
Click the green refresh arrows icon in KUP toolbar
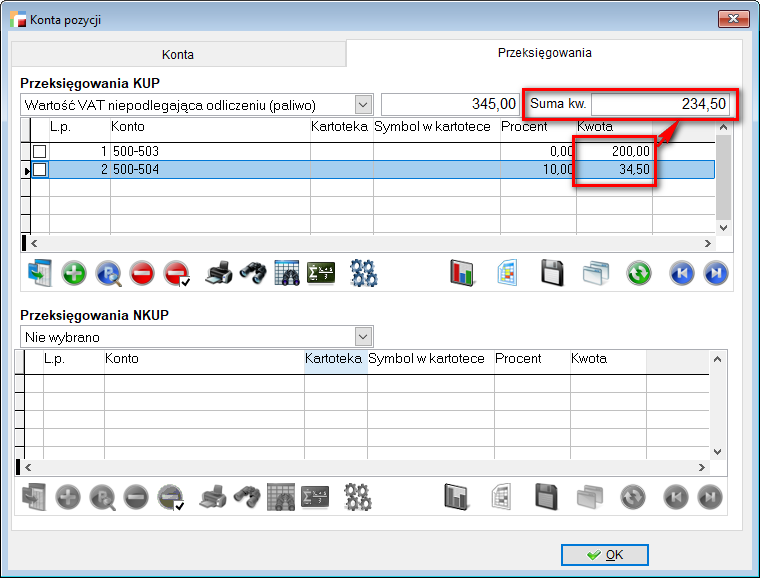(639, 273)
